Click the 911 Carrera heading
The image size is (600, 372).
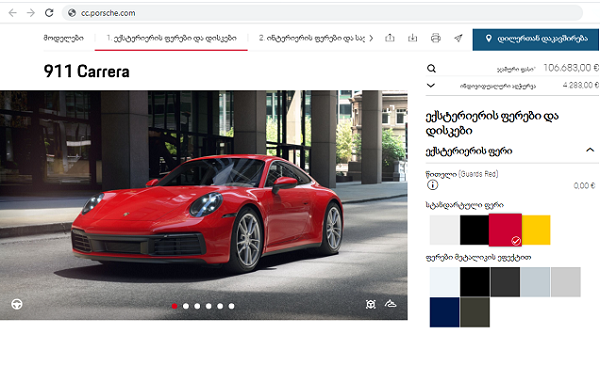86,72
